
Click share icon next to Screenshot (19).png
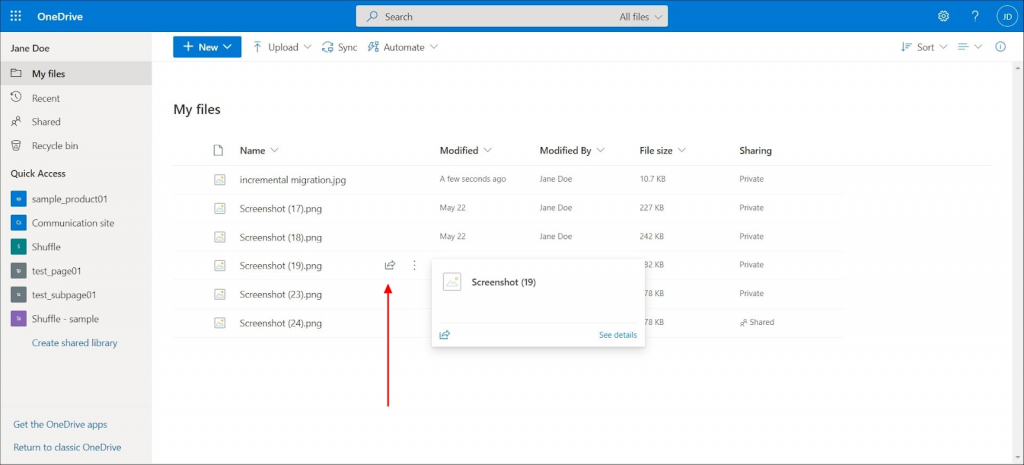pyautogui.click(x=390, y=266)
